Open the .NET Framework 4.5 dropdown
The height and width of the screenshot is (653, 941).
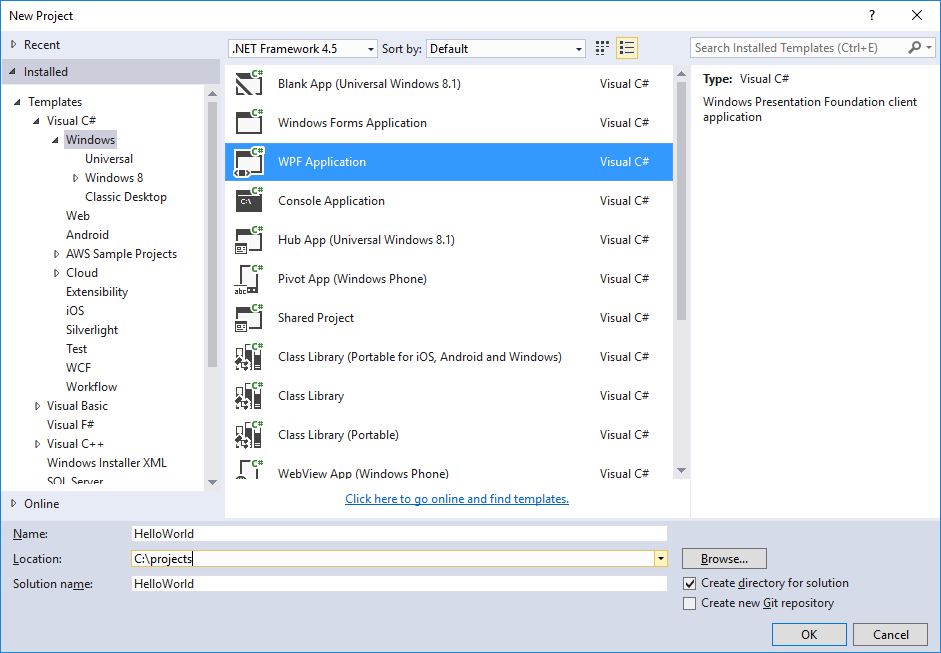coord(303,49)
